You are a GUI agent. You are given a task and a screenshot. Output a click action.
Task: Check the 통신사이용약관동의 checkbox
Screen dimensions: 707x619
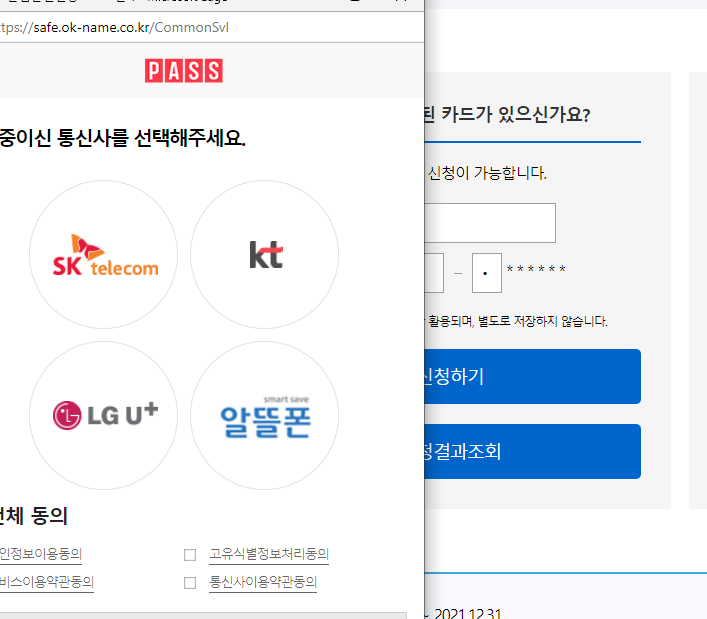coord(190,583)
